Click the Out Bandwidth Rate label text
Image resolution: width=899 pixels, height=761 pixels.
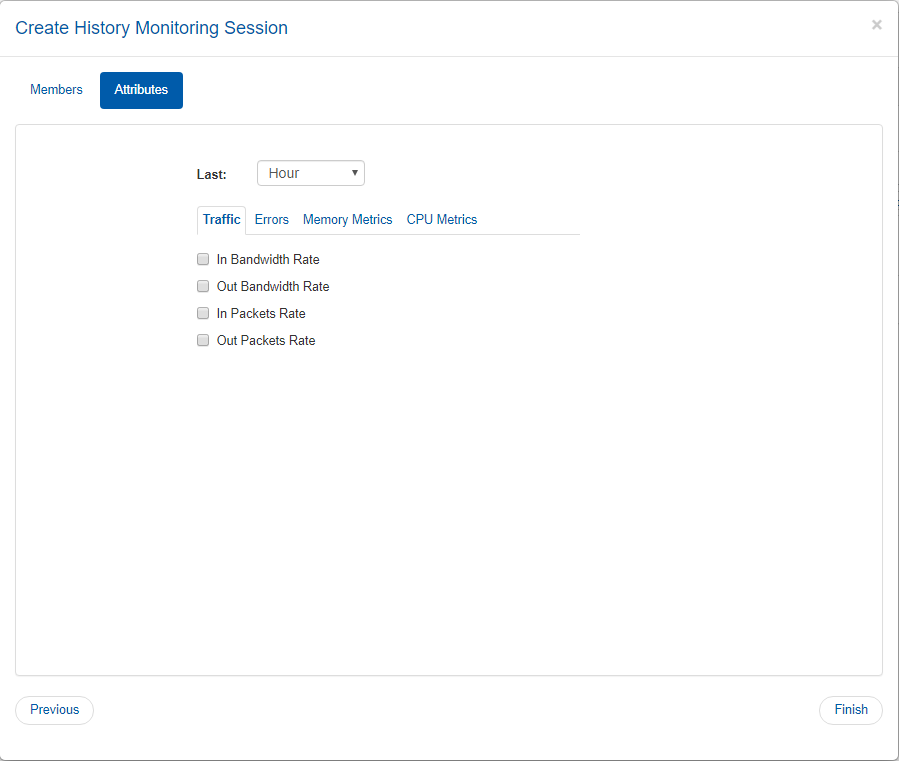tap(273, 287)
